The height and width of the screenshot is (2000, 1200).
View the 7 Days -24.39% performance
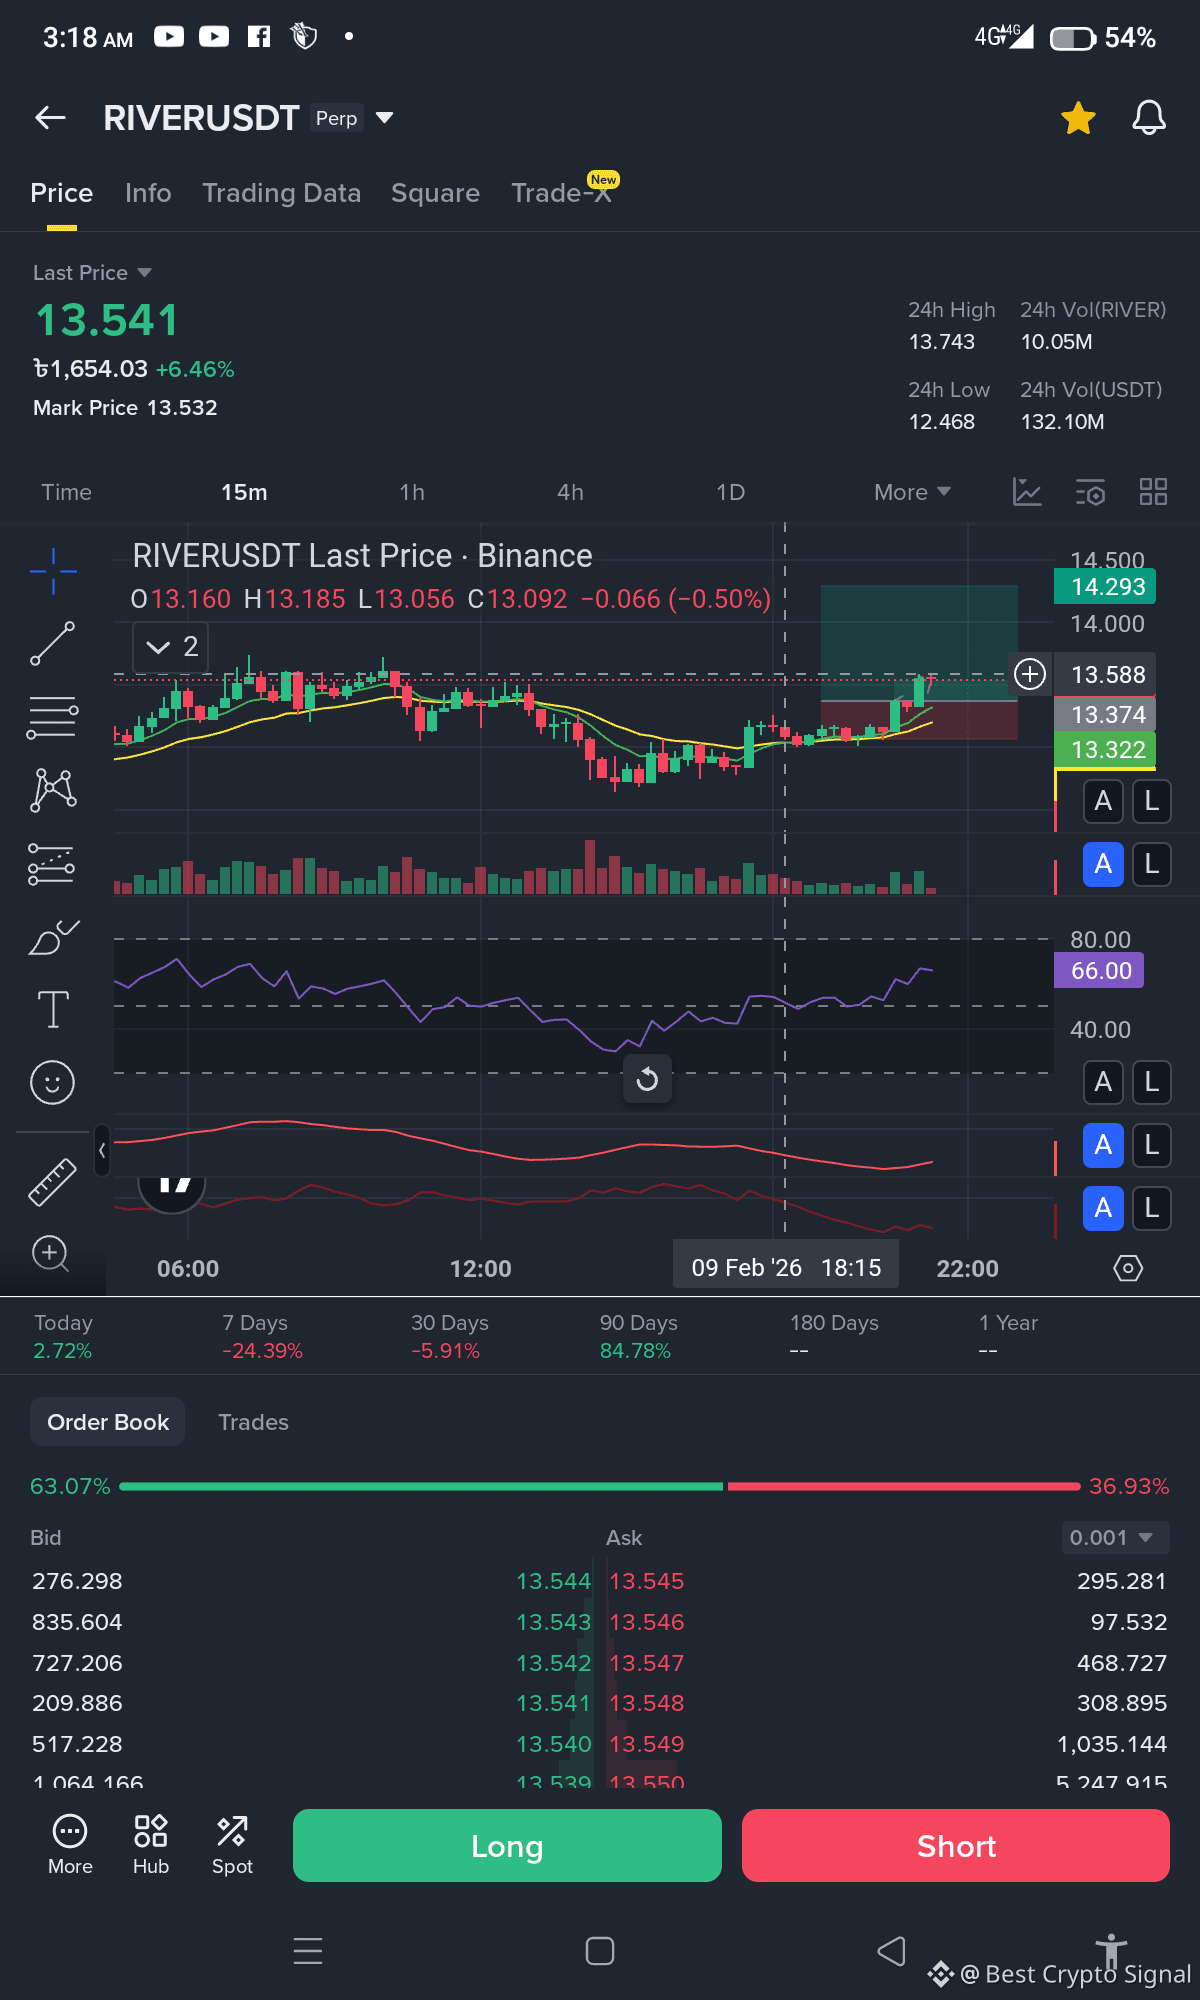tap(262, 1337)
